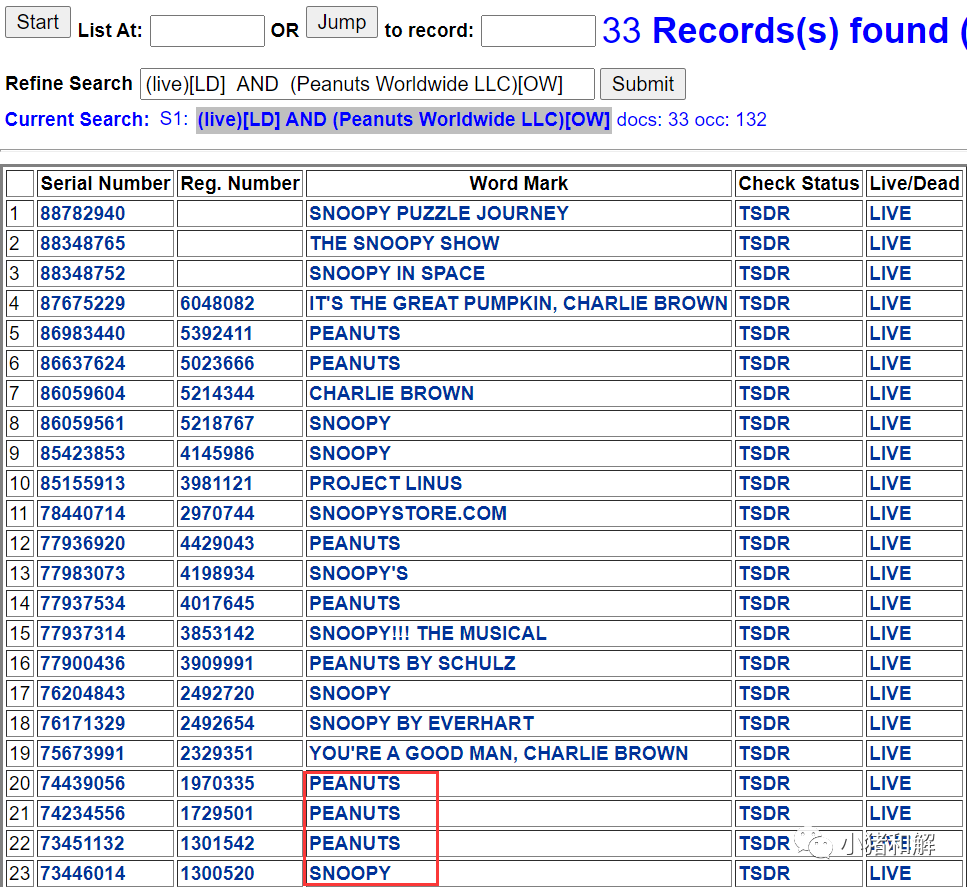The image size is (967, 887).
Task: Open serial number 88782940
Action: point(83,213)
